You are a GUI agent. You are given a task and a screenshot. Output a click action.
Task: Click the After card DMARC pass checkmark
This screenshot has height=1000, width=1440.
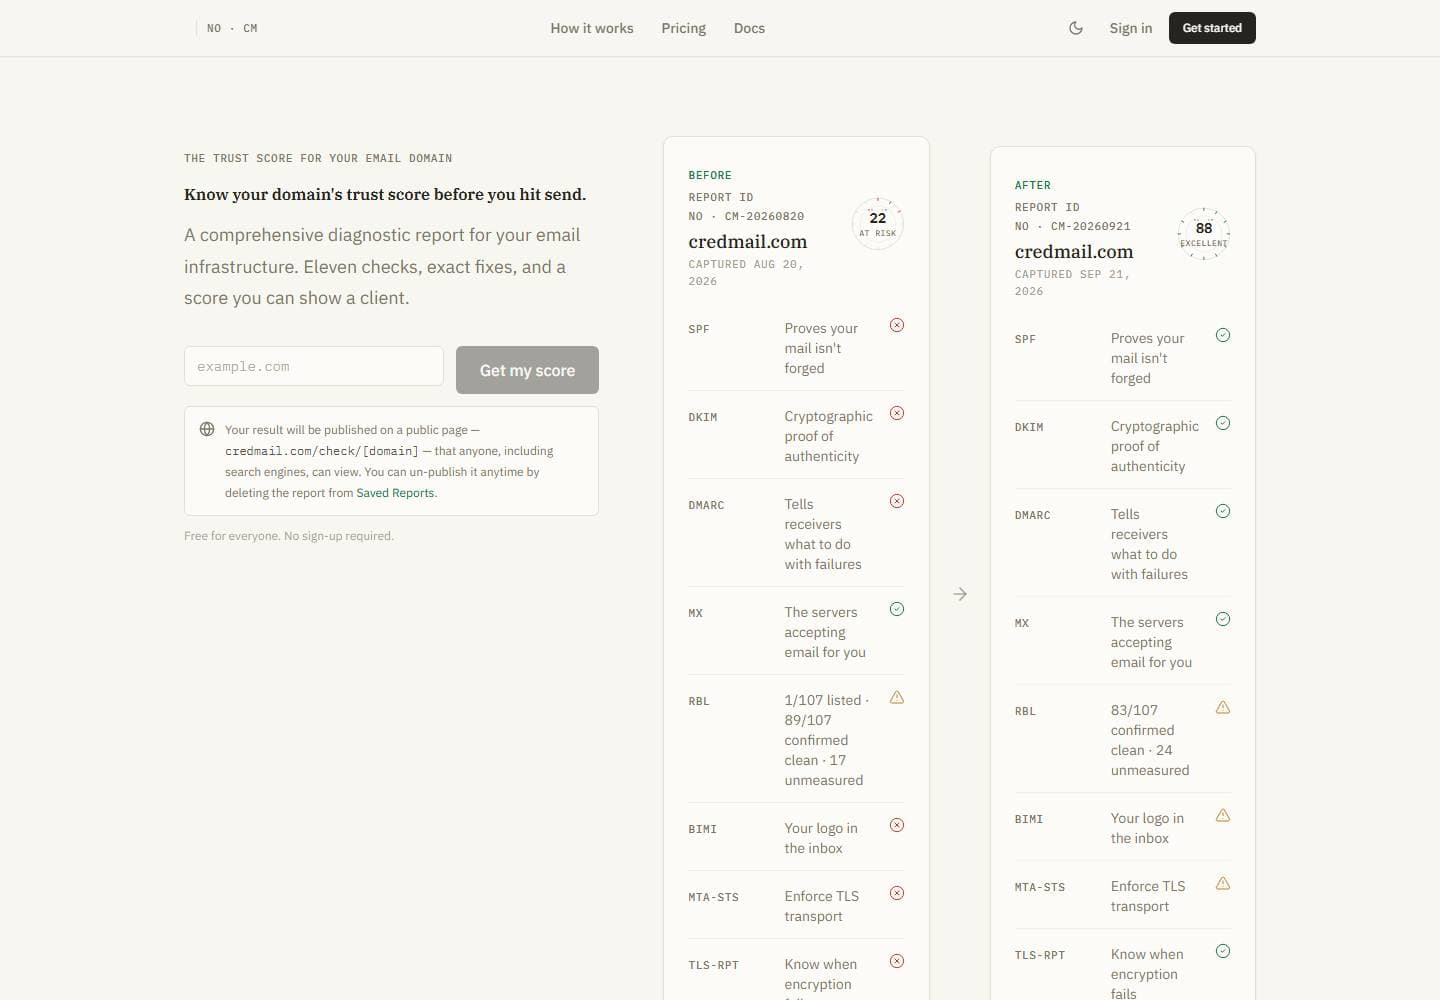coord(1223,511)
